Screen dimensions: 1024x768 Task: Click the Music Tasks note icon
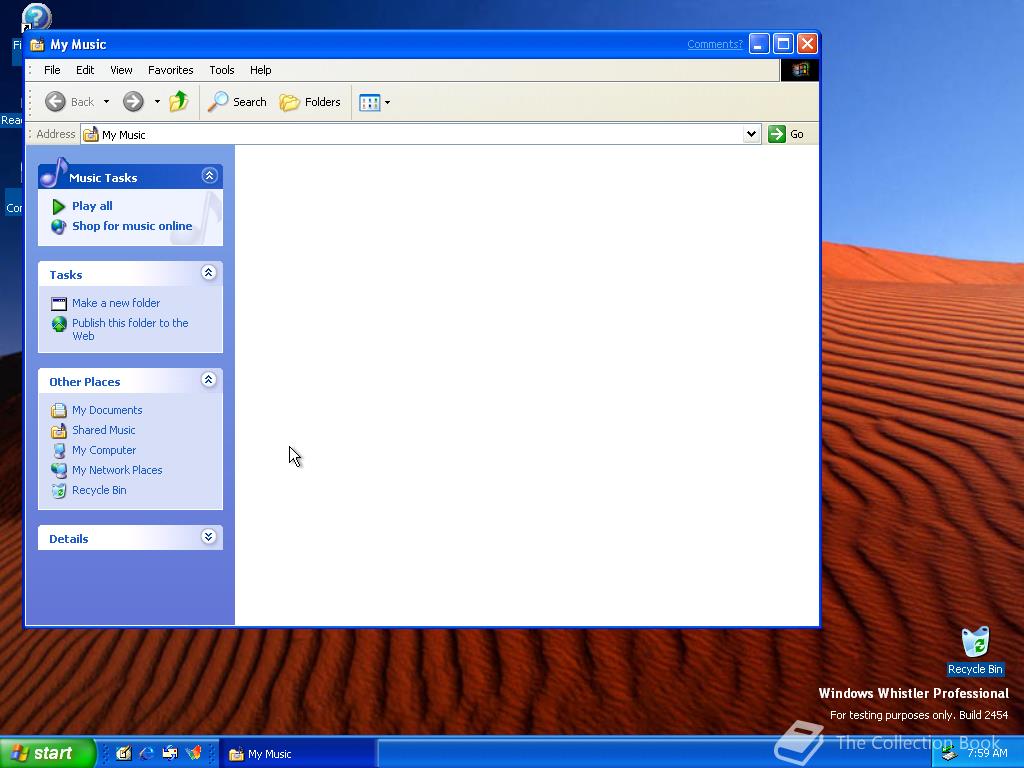(x=54, y=172)
